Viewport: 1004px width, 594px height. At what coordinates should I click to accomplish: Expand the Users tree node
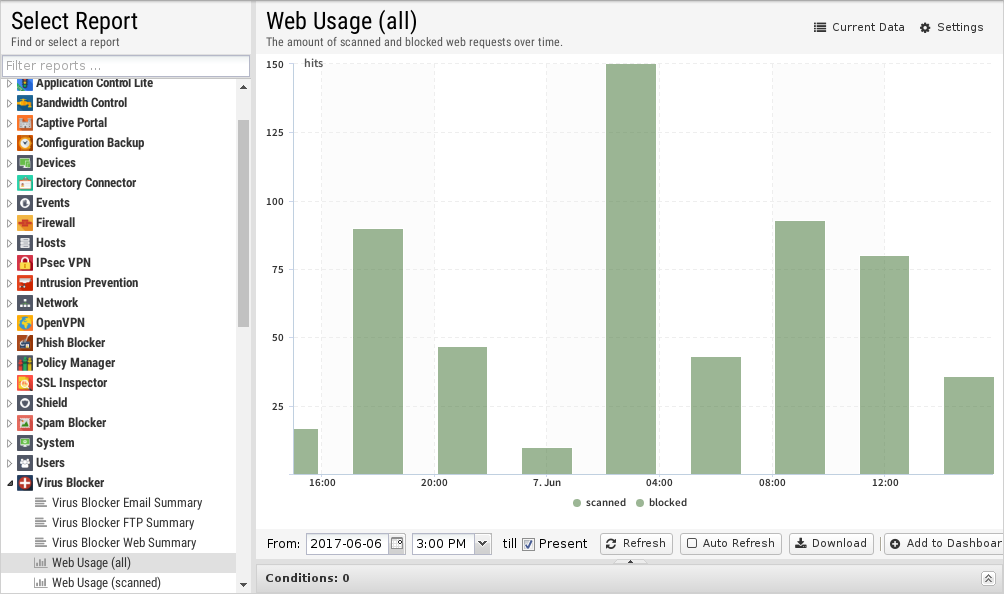pos(9,463)
